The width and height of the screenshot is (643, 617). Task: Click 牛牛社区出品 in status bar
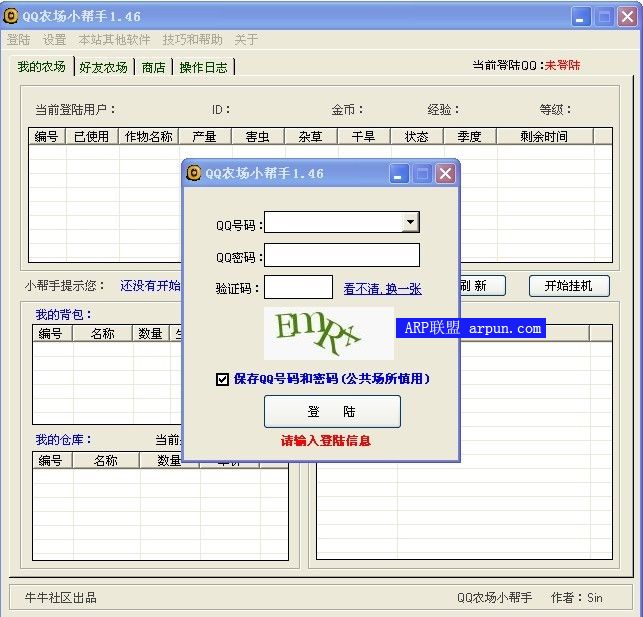pos(61,597)
